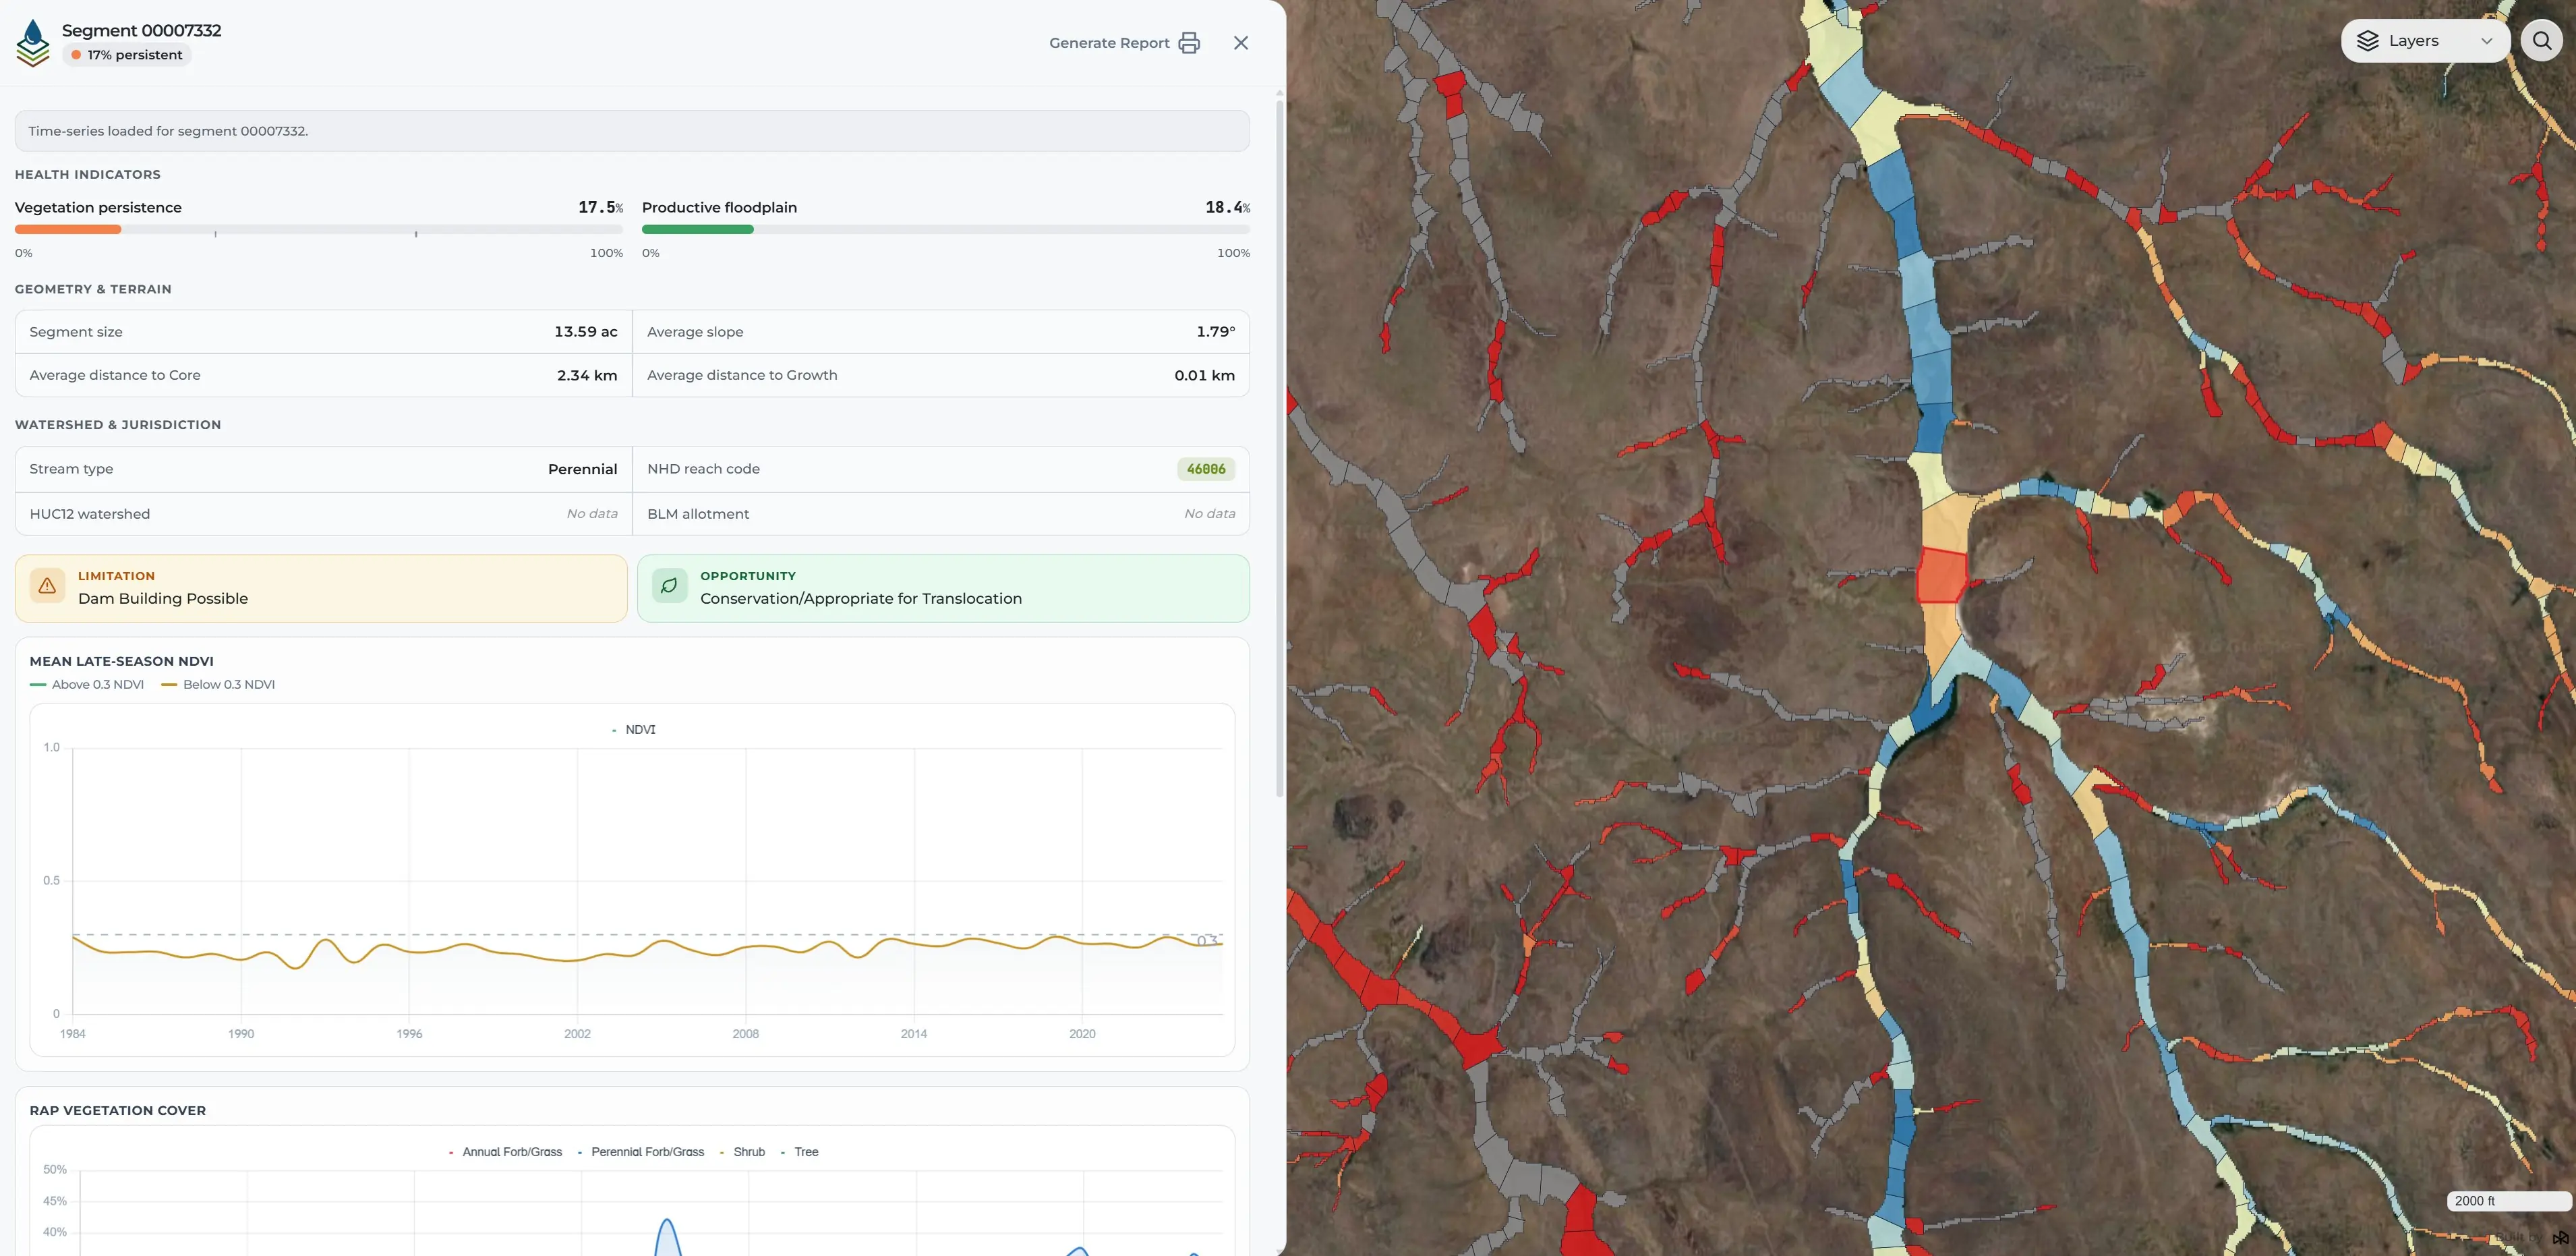Click the Average slope value 1.79°
2576x1256 pixels.
(x=1215, y=332)
